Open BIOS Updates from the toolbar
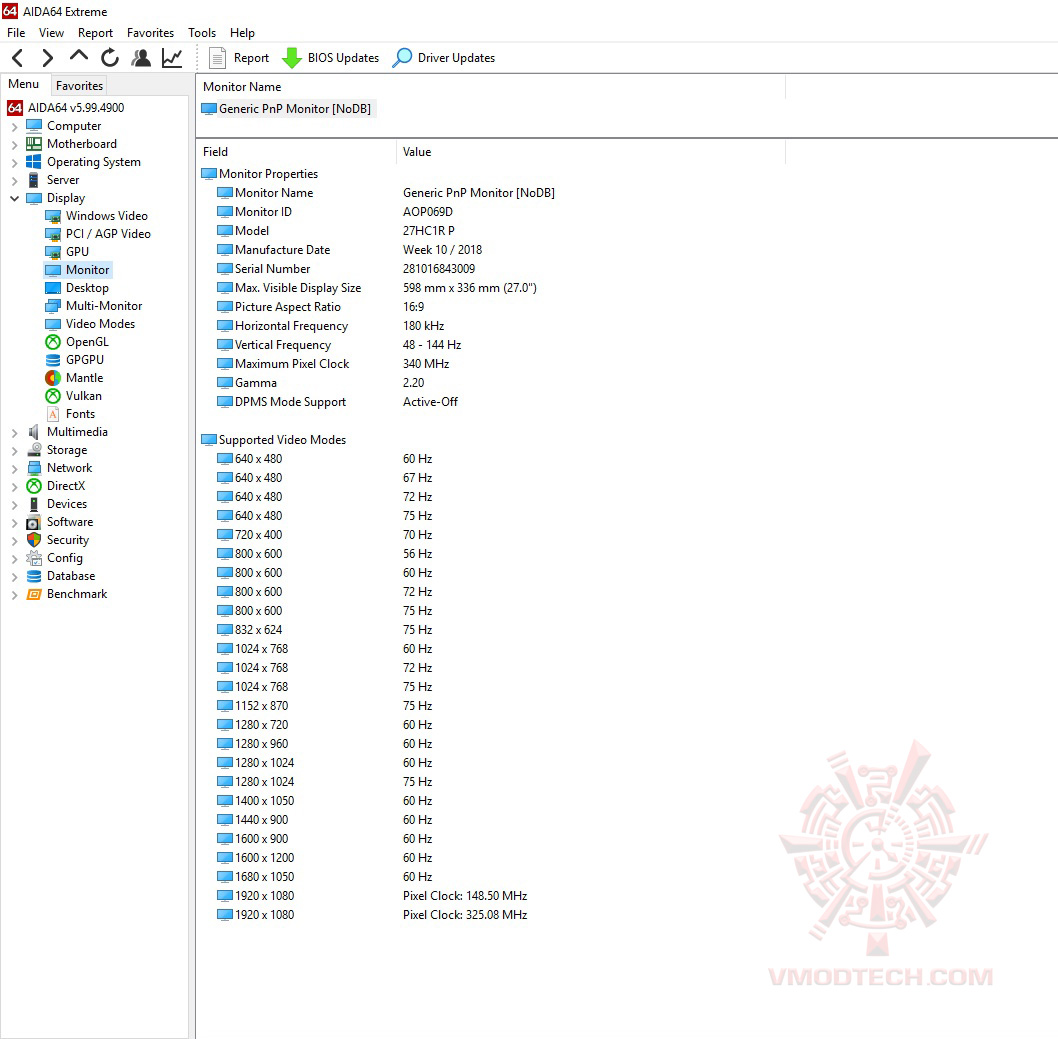This screenshot has width=1058, height=1039. (x=331, y=58)
